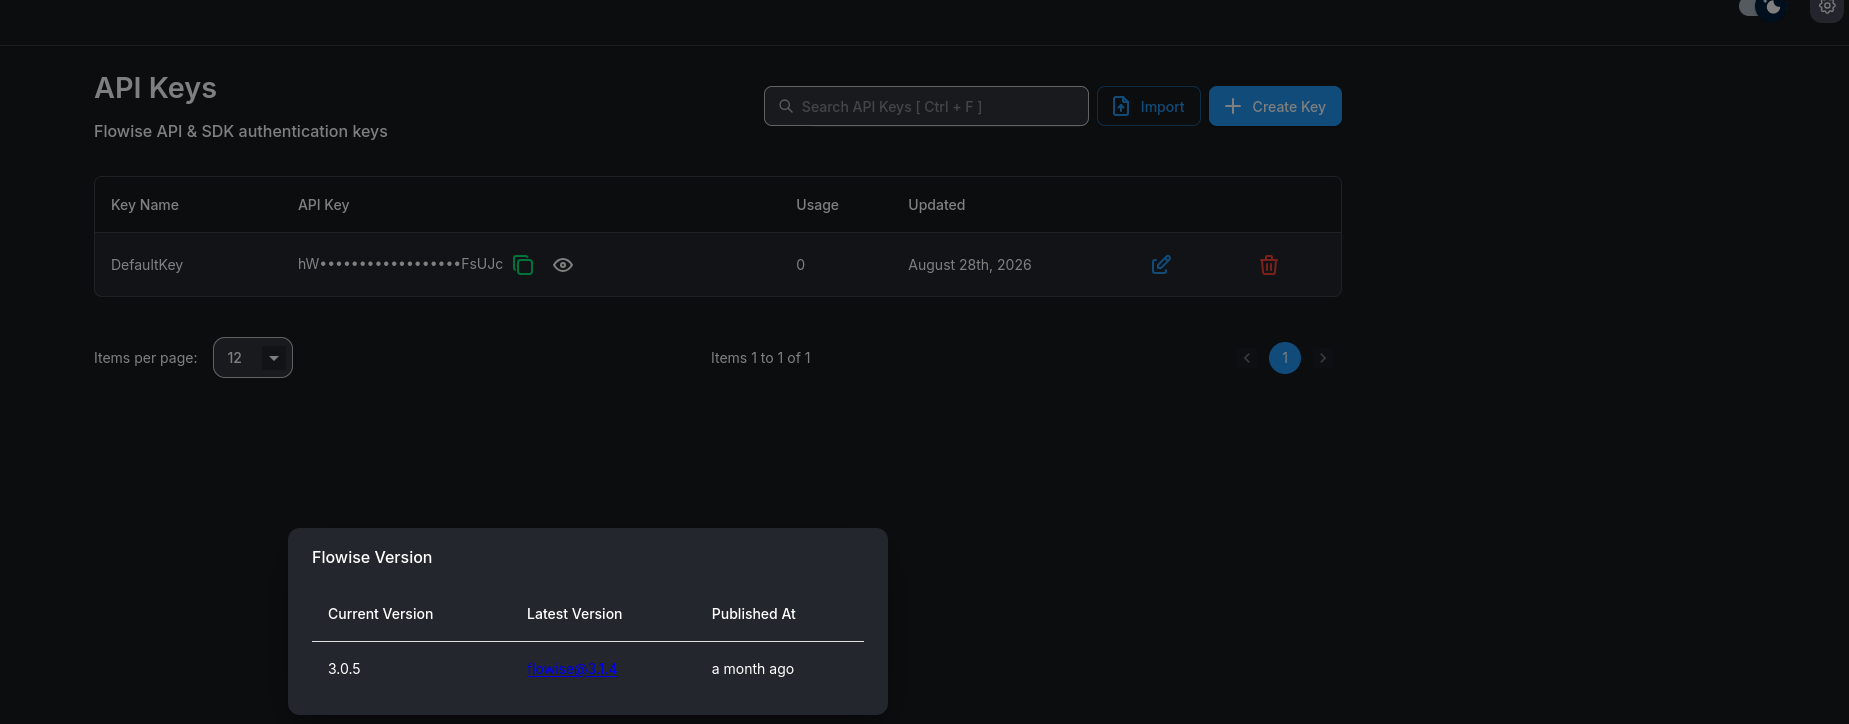Click the API Key column header
Screen dimensions: 1849x724
(324, 205)
